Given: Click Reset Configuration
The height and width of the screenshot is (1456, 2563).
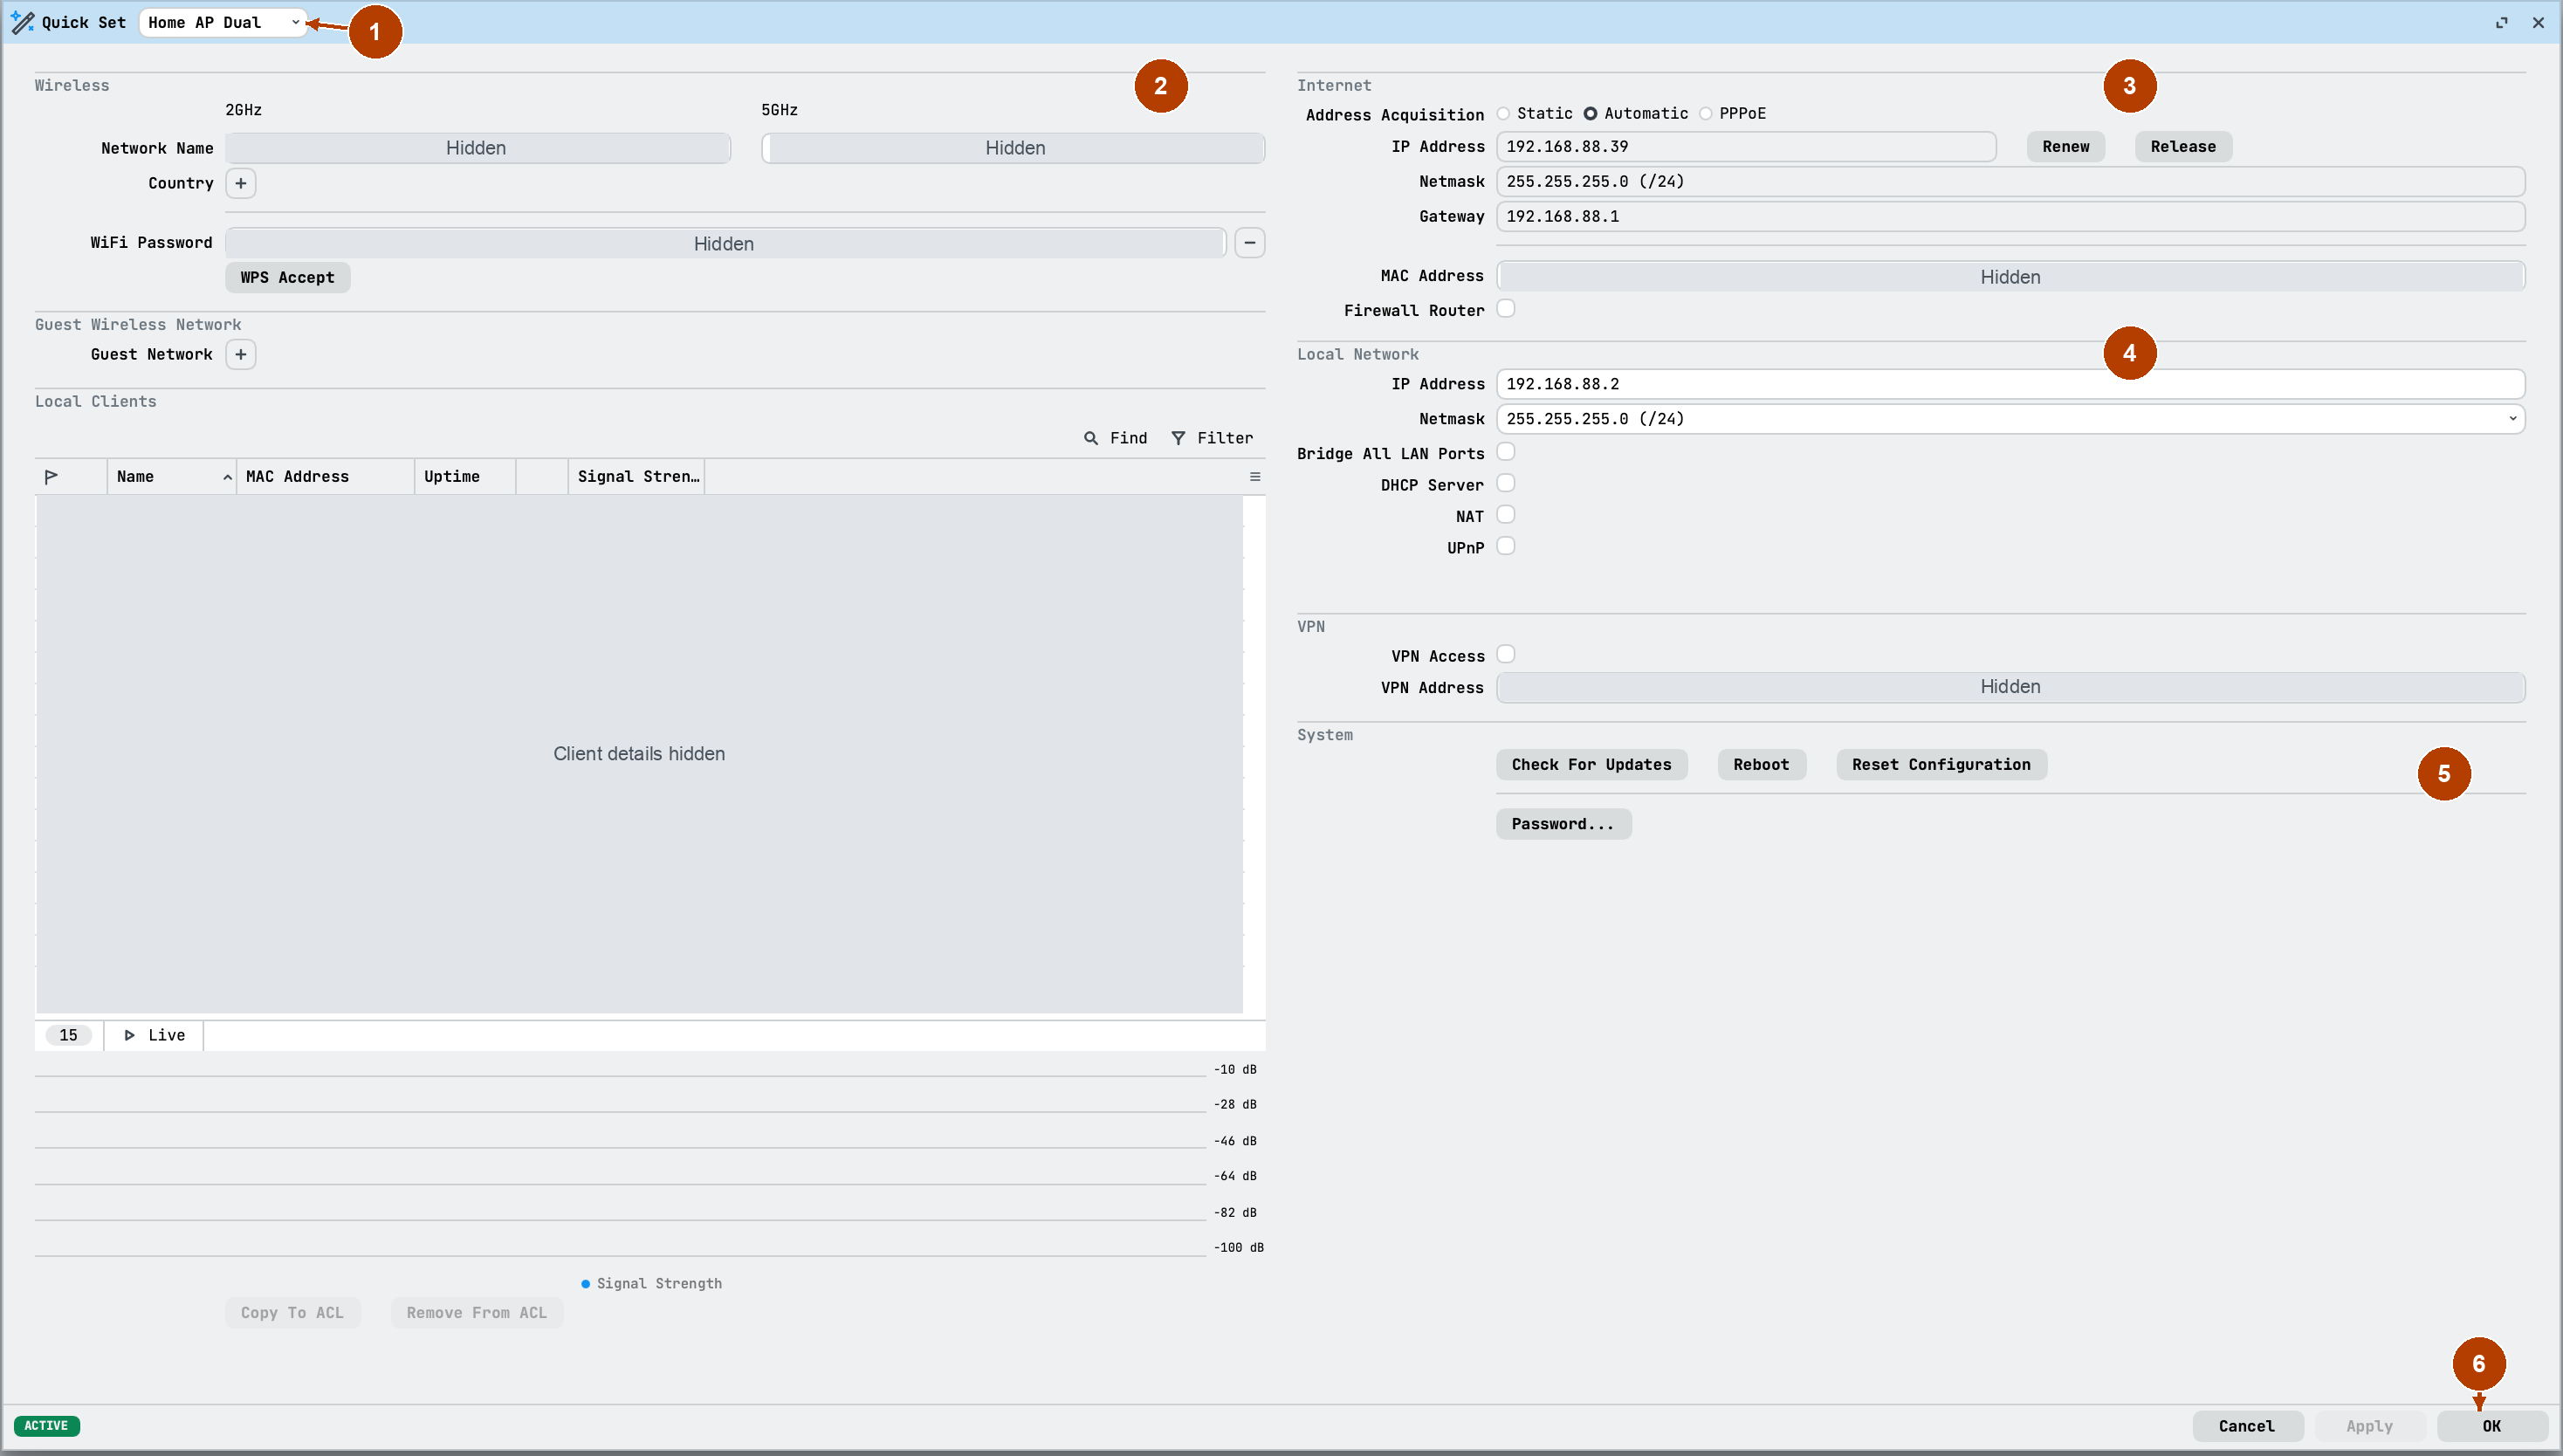Looking at the screenshot, I should click(1941, 764).
